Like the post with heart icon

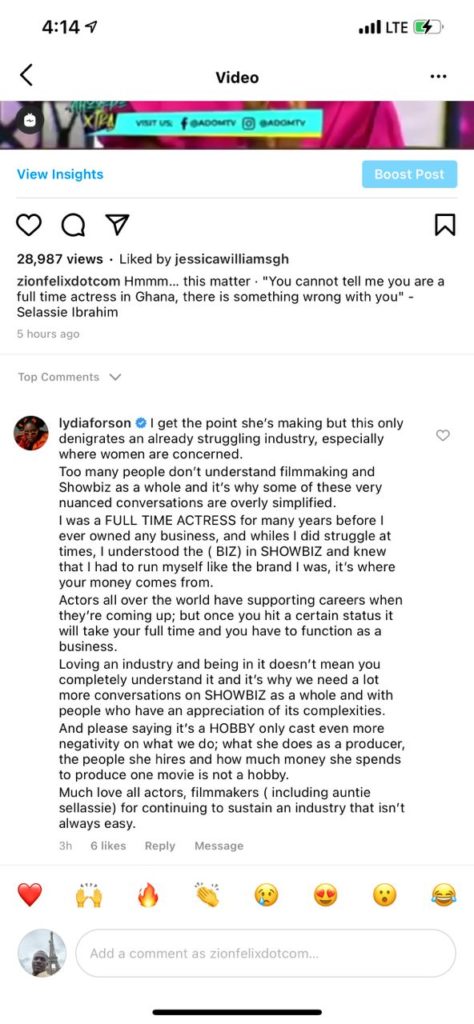[x=29, y=225]
